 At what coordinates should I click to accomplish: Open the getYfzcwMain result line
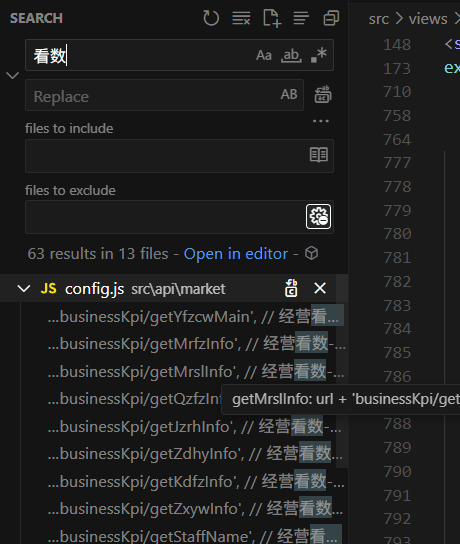point(196,316)
